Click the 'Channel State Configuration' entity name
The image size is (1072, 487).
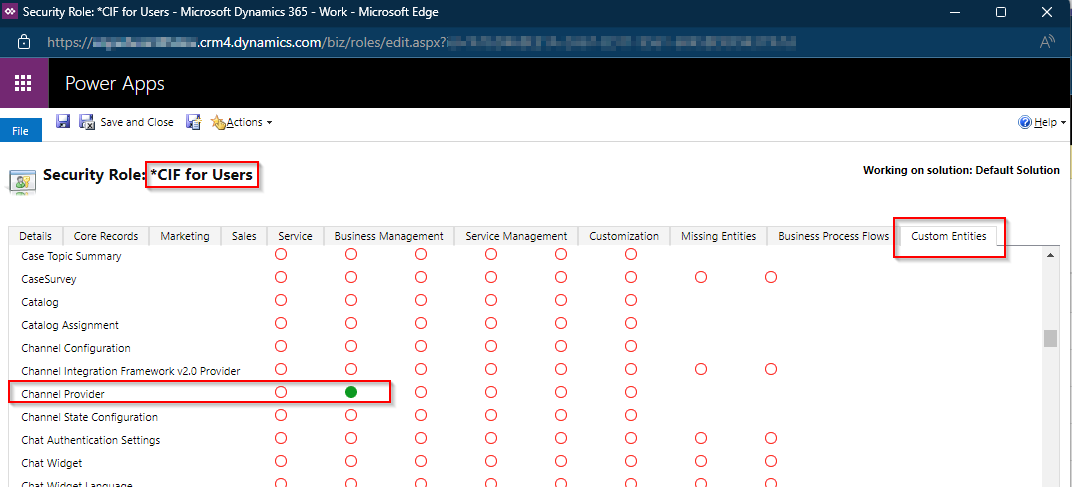[90, 417]
